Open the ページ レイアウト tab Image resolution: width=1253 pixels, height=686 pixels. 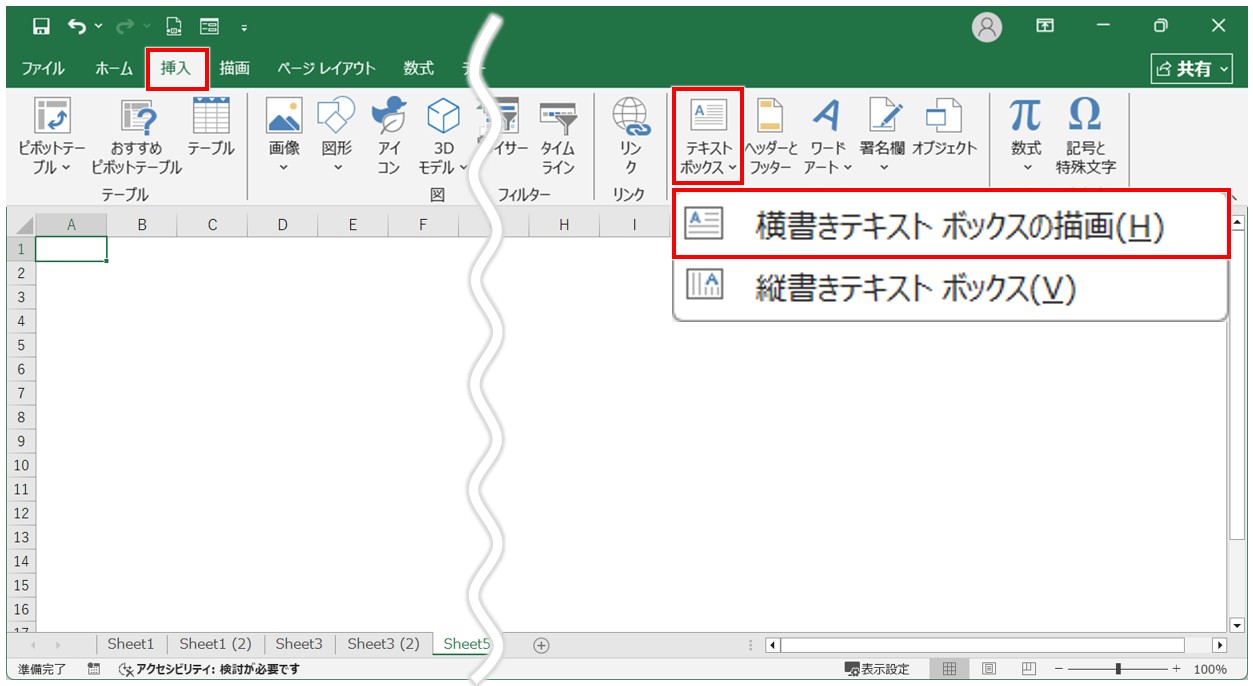click(326, 68)
